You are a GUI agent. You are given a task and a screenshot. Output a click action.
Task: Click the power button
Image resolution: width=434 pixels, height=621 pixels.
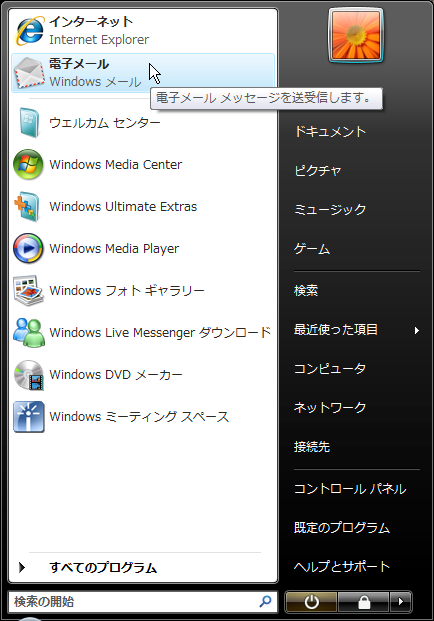(311, 602)
